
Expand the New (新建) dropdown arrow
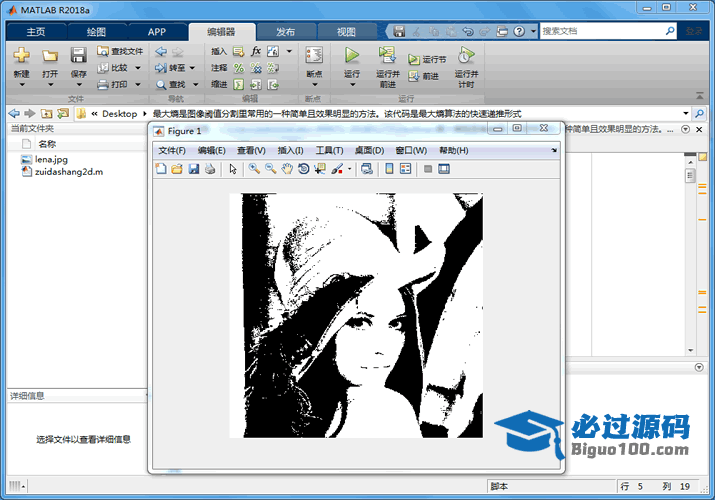(21, 84)
